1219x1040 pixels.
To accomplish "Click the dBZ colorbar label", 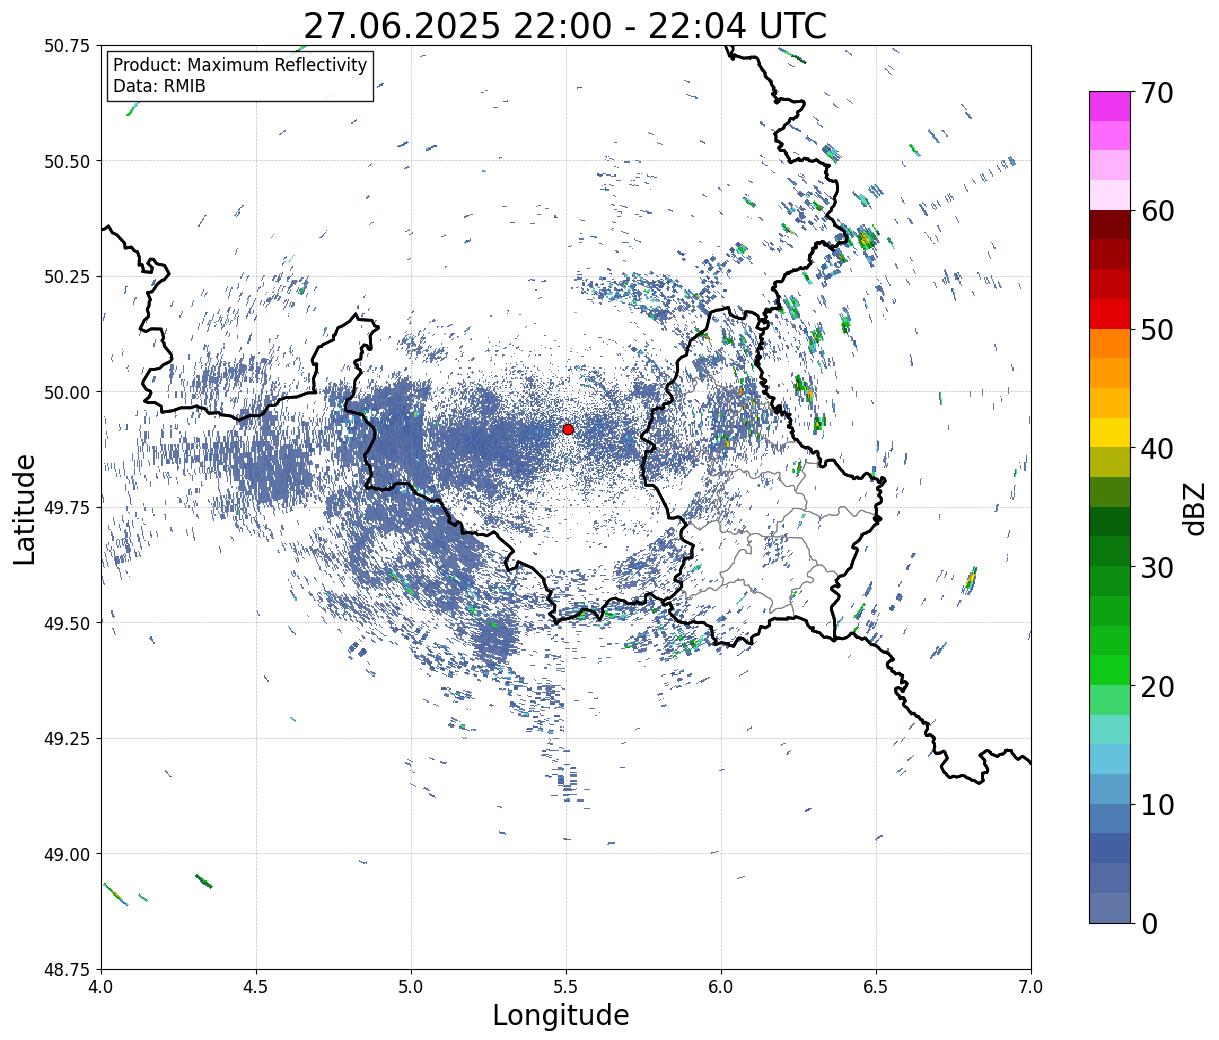I will pyautogui.click(x=1194, y=507).
